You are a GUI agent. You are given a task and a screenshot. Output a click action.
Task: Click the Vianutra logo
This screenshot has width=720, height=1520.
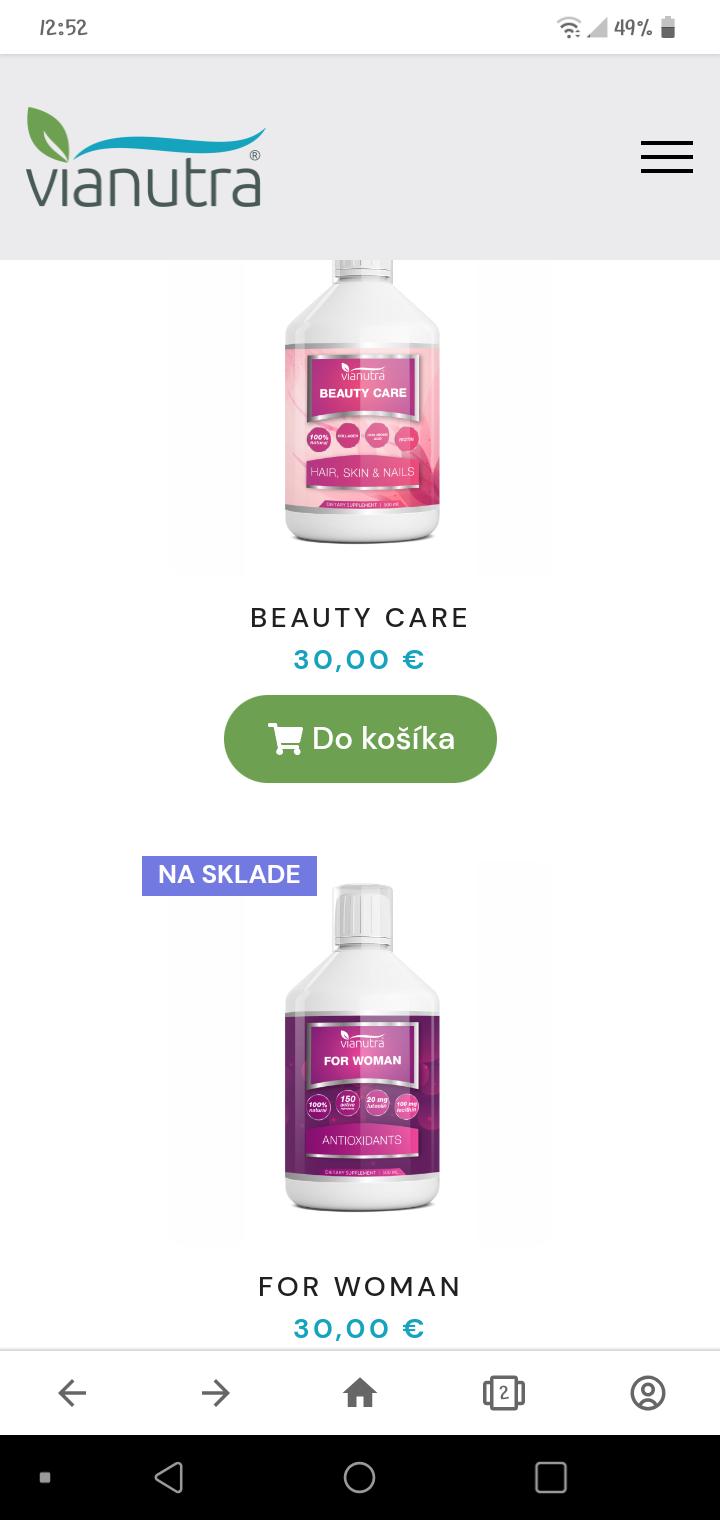(146, 157)
